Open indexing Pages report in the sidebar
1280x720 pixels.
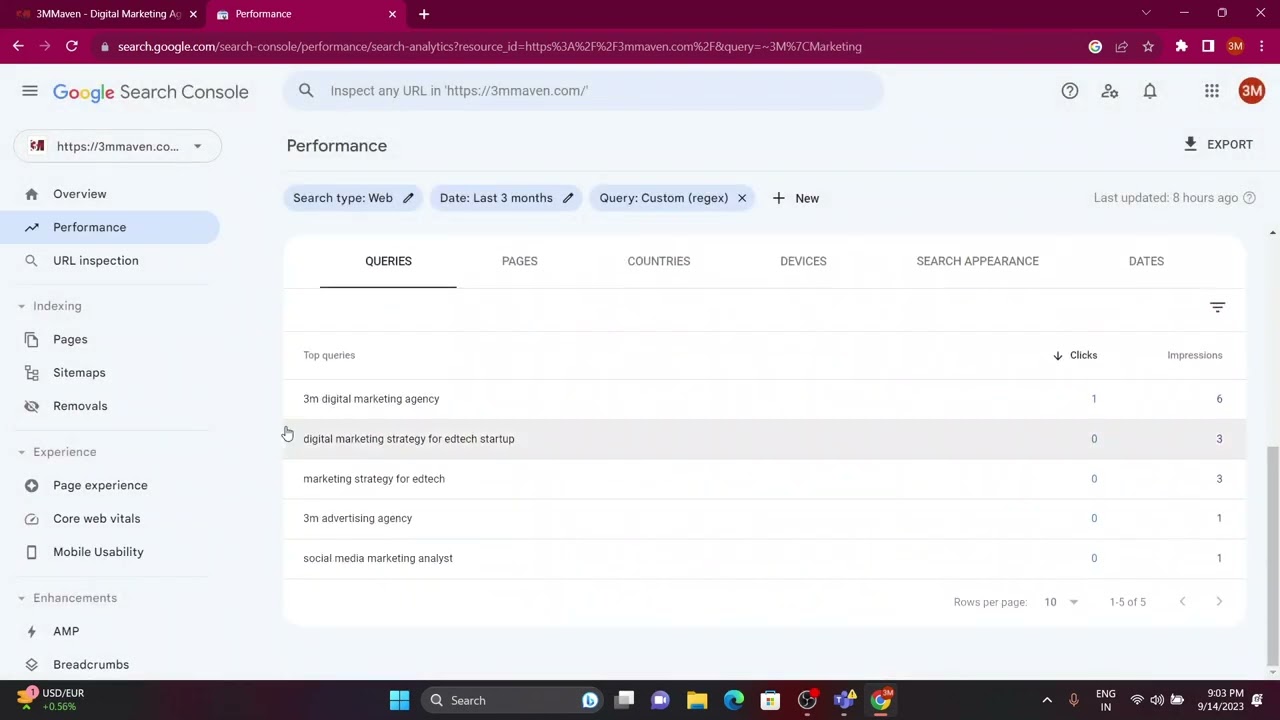tap(110, 339)
